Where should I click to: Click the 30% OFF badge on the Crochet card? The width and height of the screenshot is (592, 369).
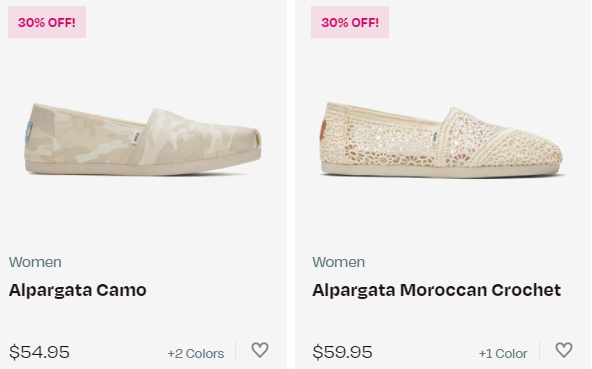click(350, 22)
